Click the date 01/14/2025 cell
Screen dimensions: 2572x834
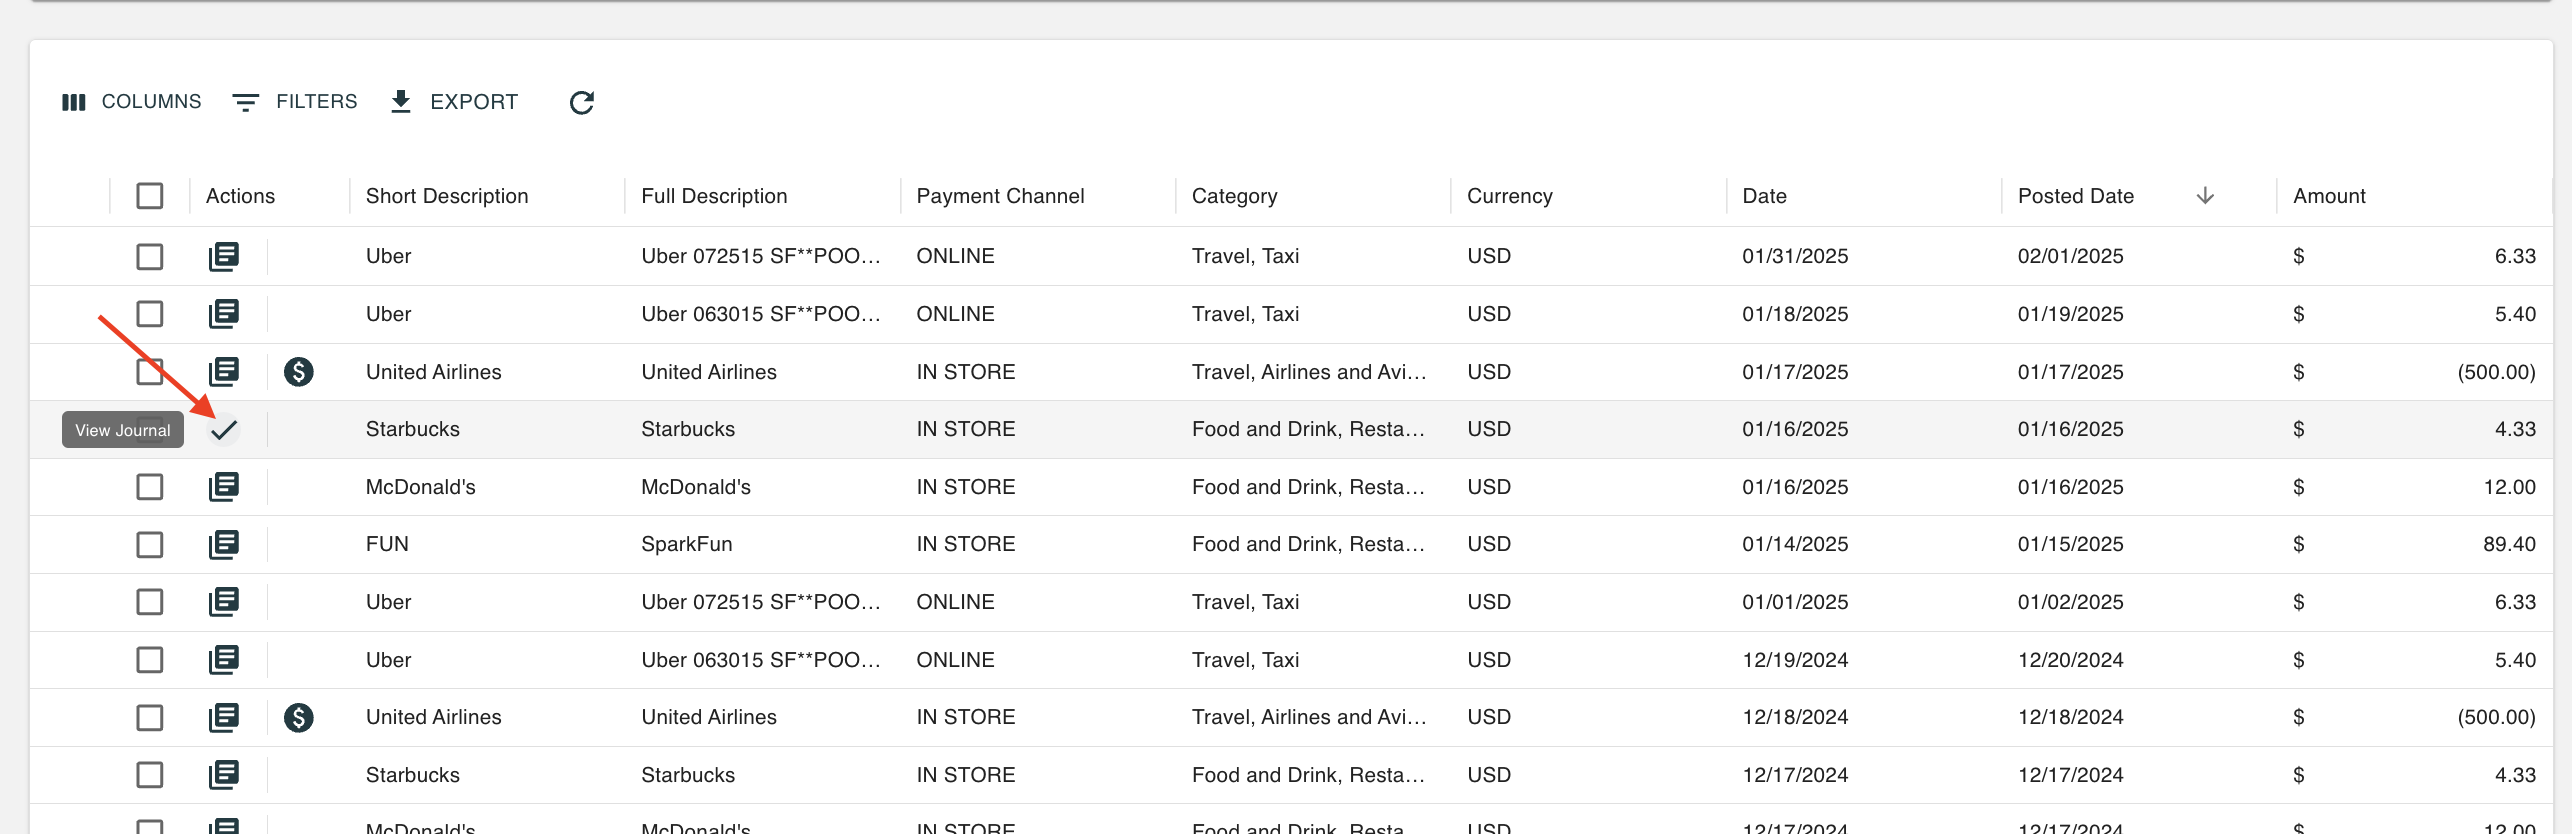click(x=1795, y=544)
